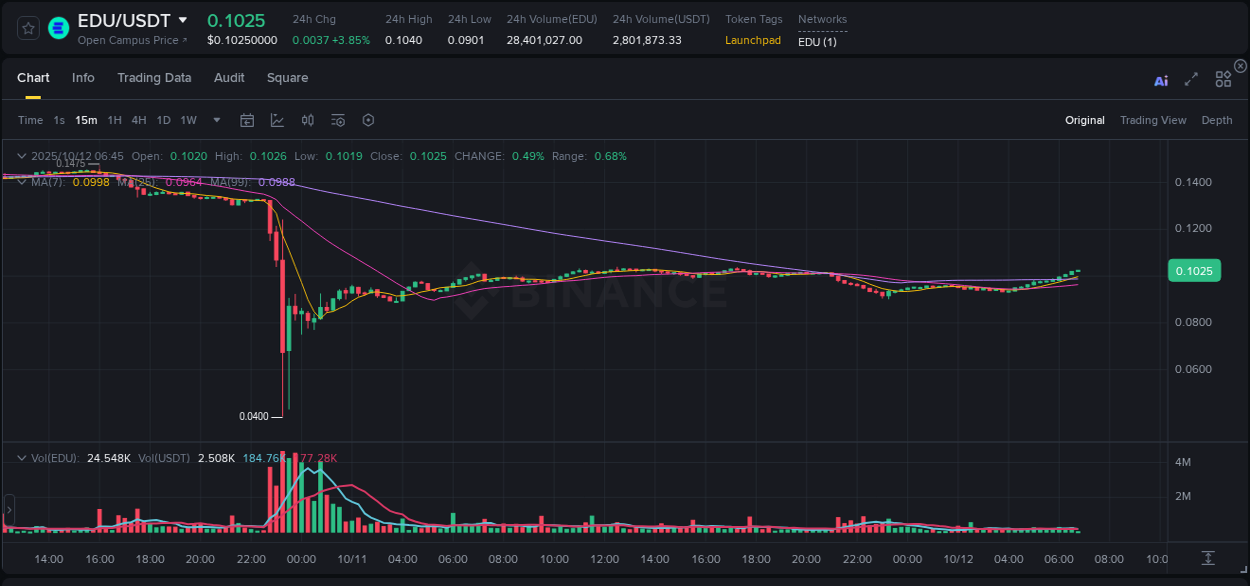Launch the Ai assistant icon
The image size is (1250, 586).
[x=1160, y=80]
